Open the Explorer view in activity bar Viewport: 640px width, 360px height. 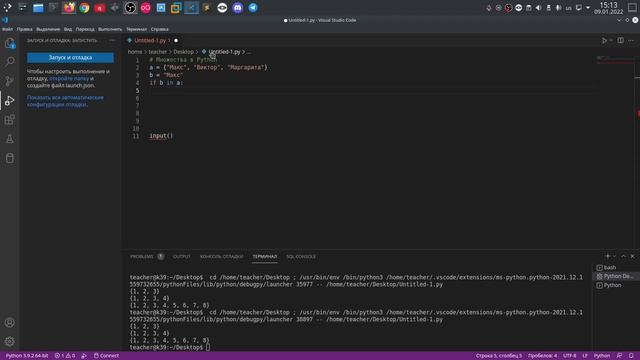(9, 43)
